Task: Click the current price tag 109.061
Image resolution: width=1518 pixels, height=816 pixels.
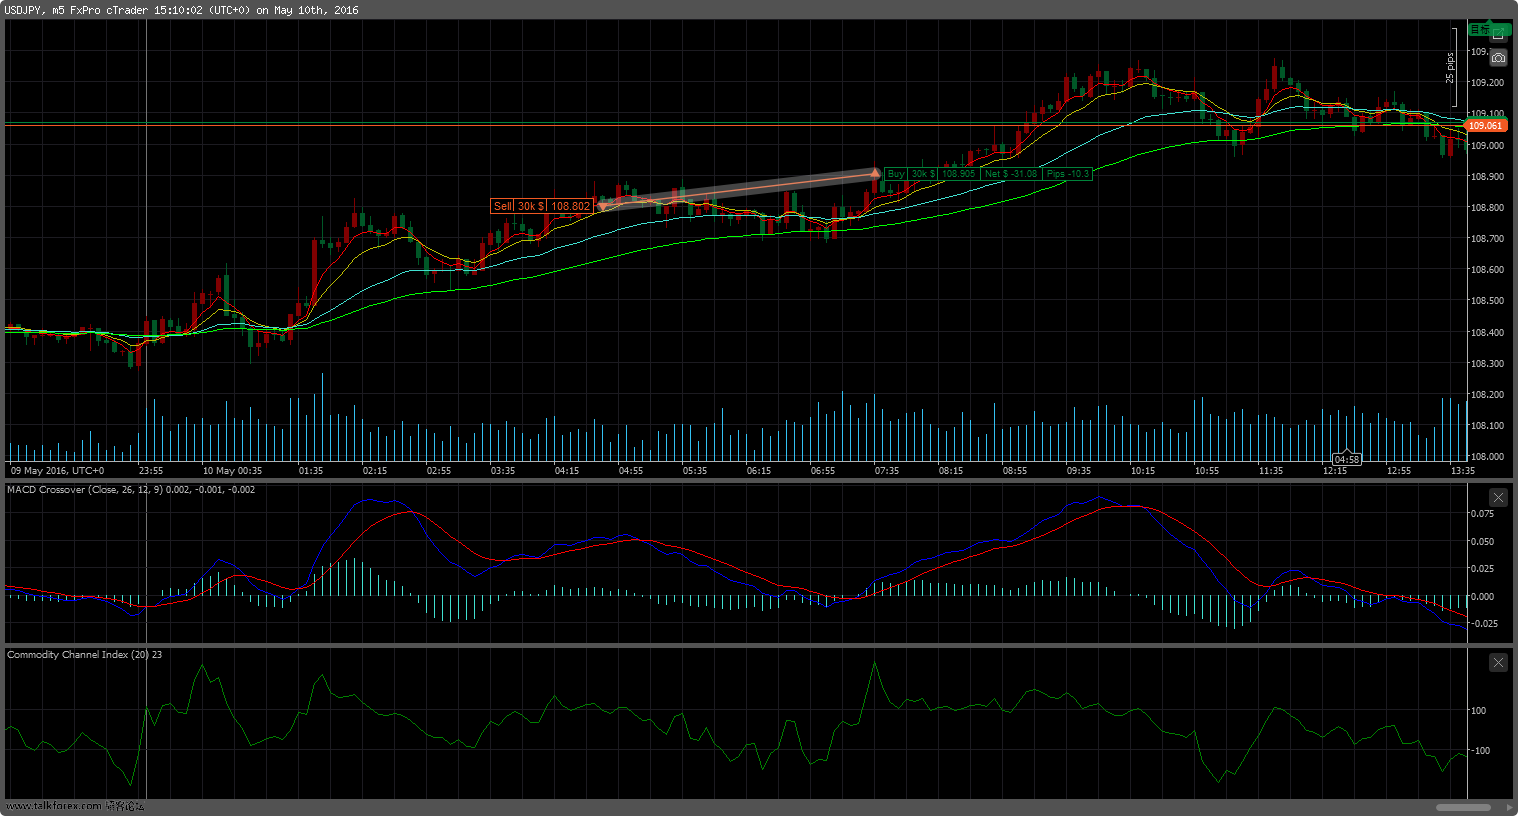Action: 1485,125
